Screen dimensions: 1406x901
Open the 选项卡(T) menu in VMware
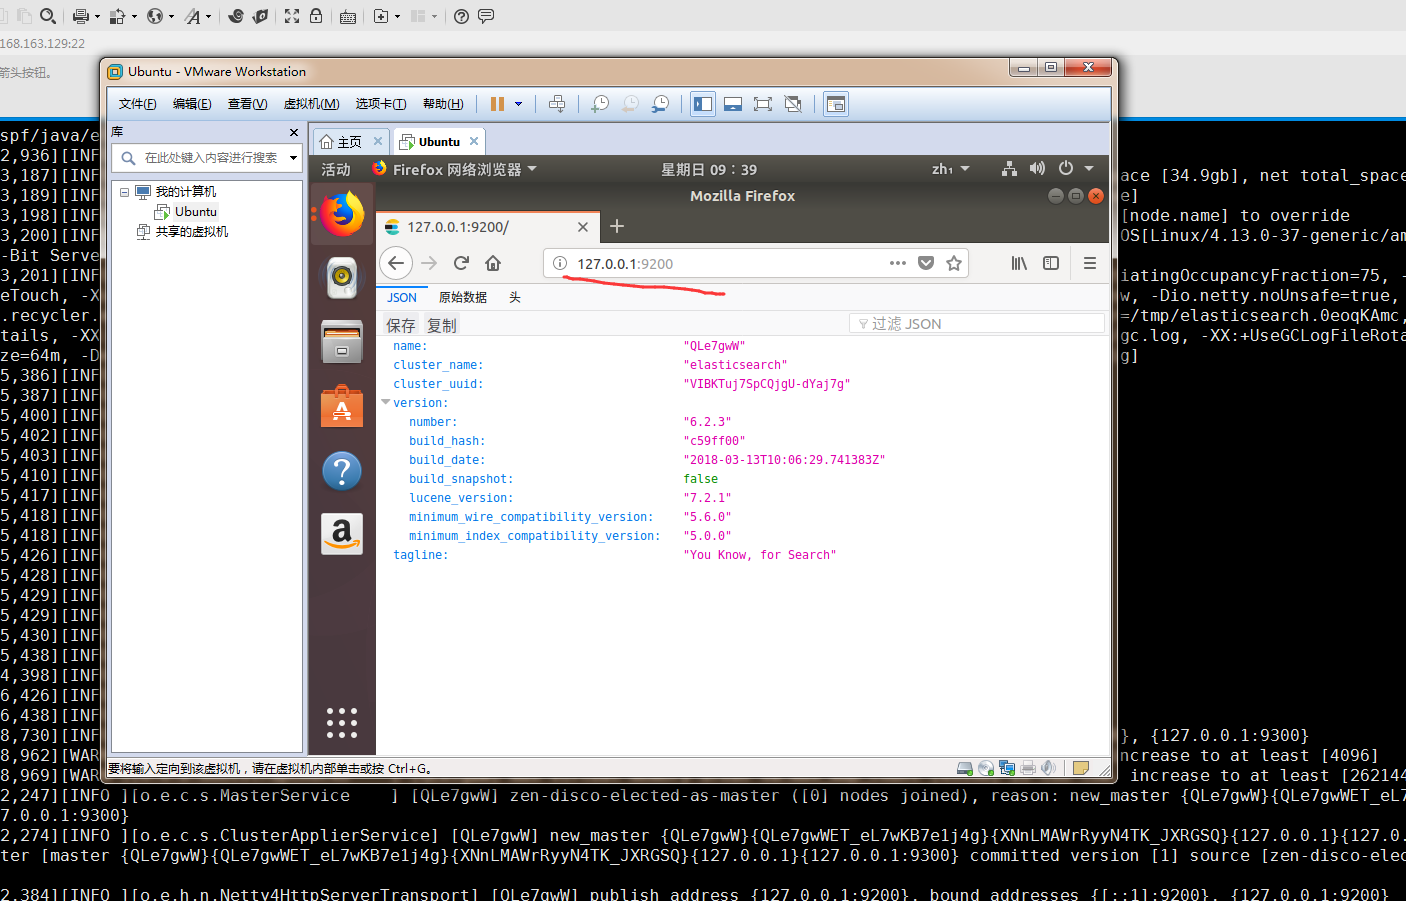381,104
